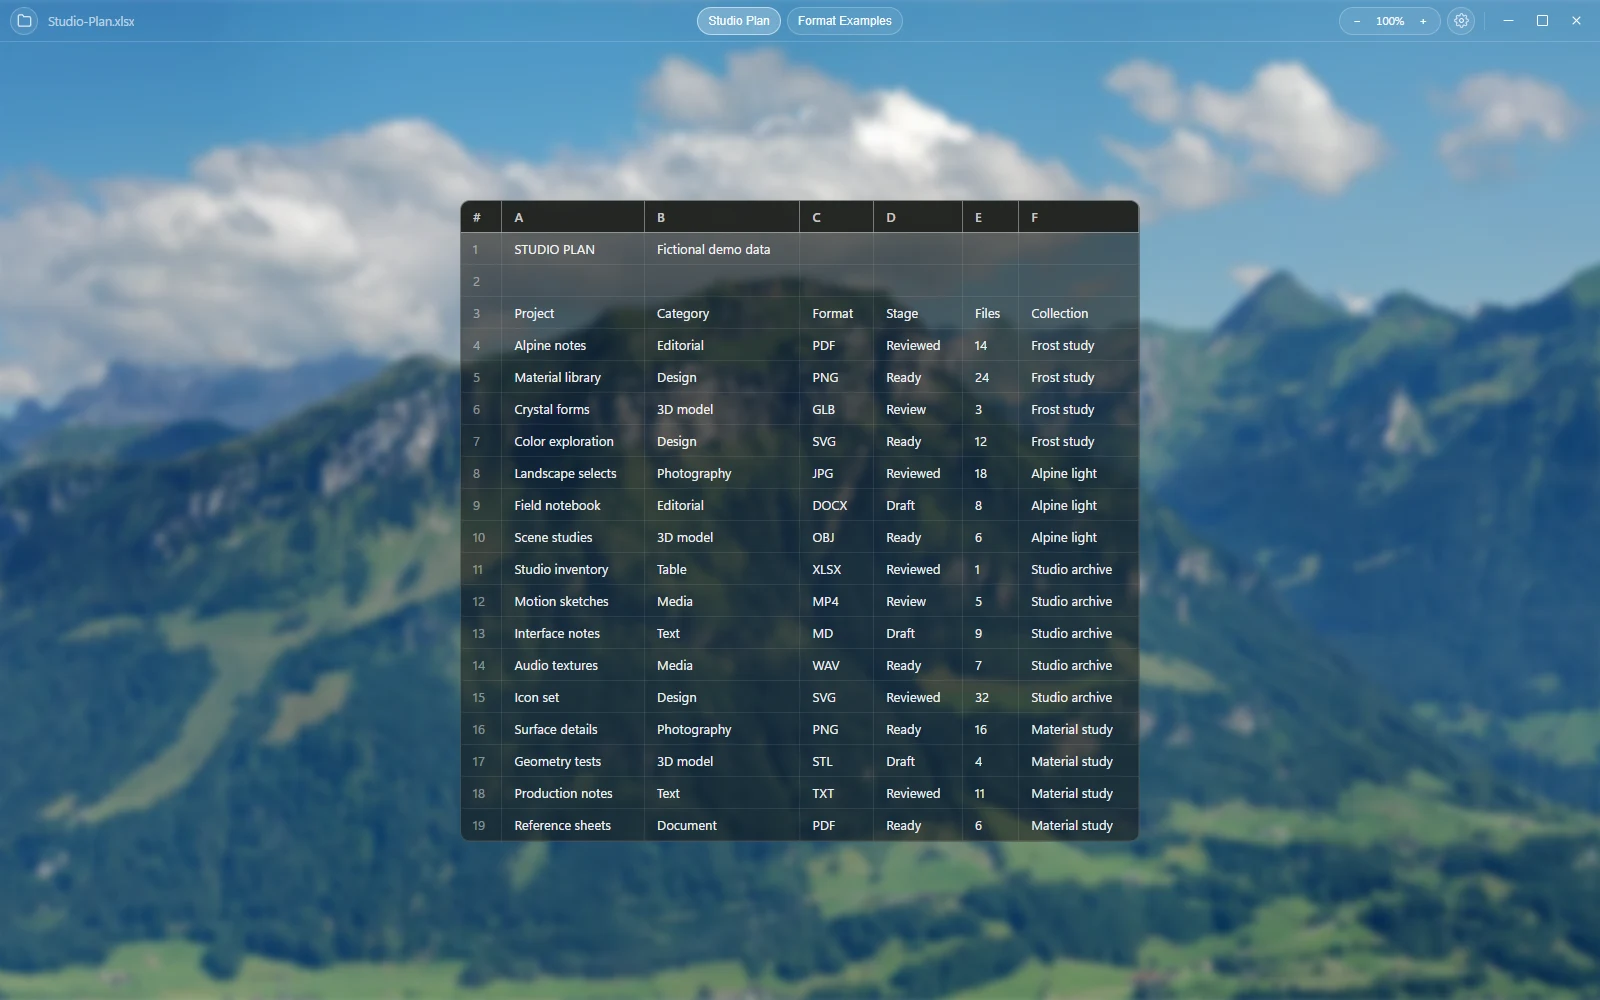The width and height of the screenshot is (1600, 1000).
Task: Click the # corner header cell
Action: click(x=481, y=217)
